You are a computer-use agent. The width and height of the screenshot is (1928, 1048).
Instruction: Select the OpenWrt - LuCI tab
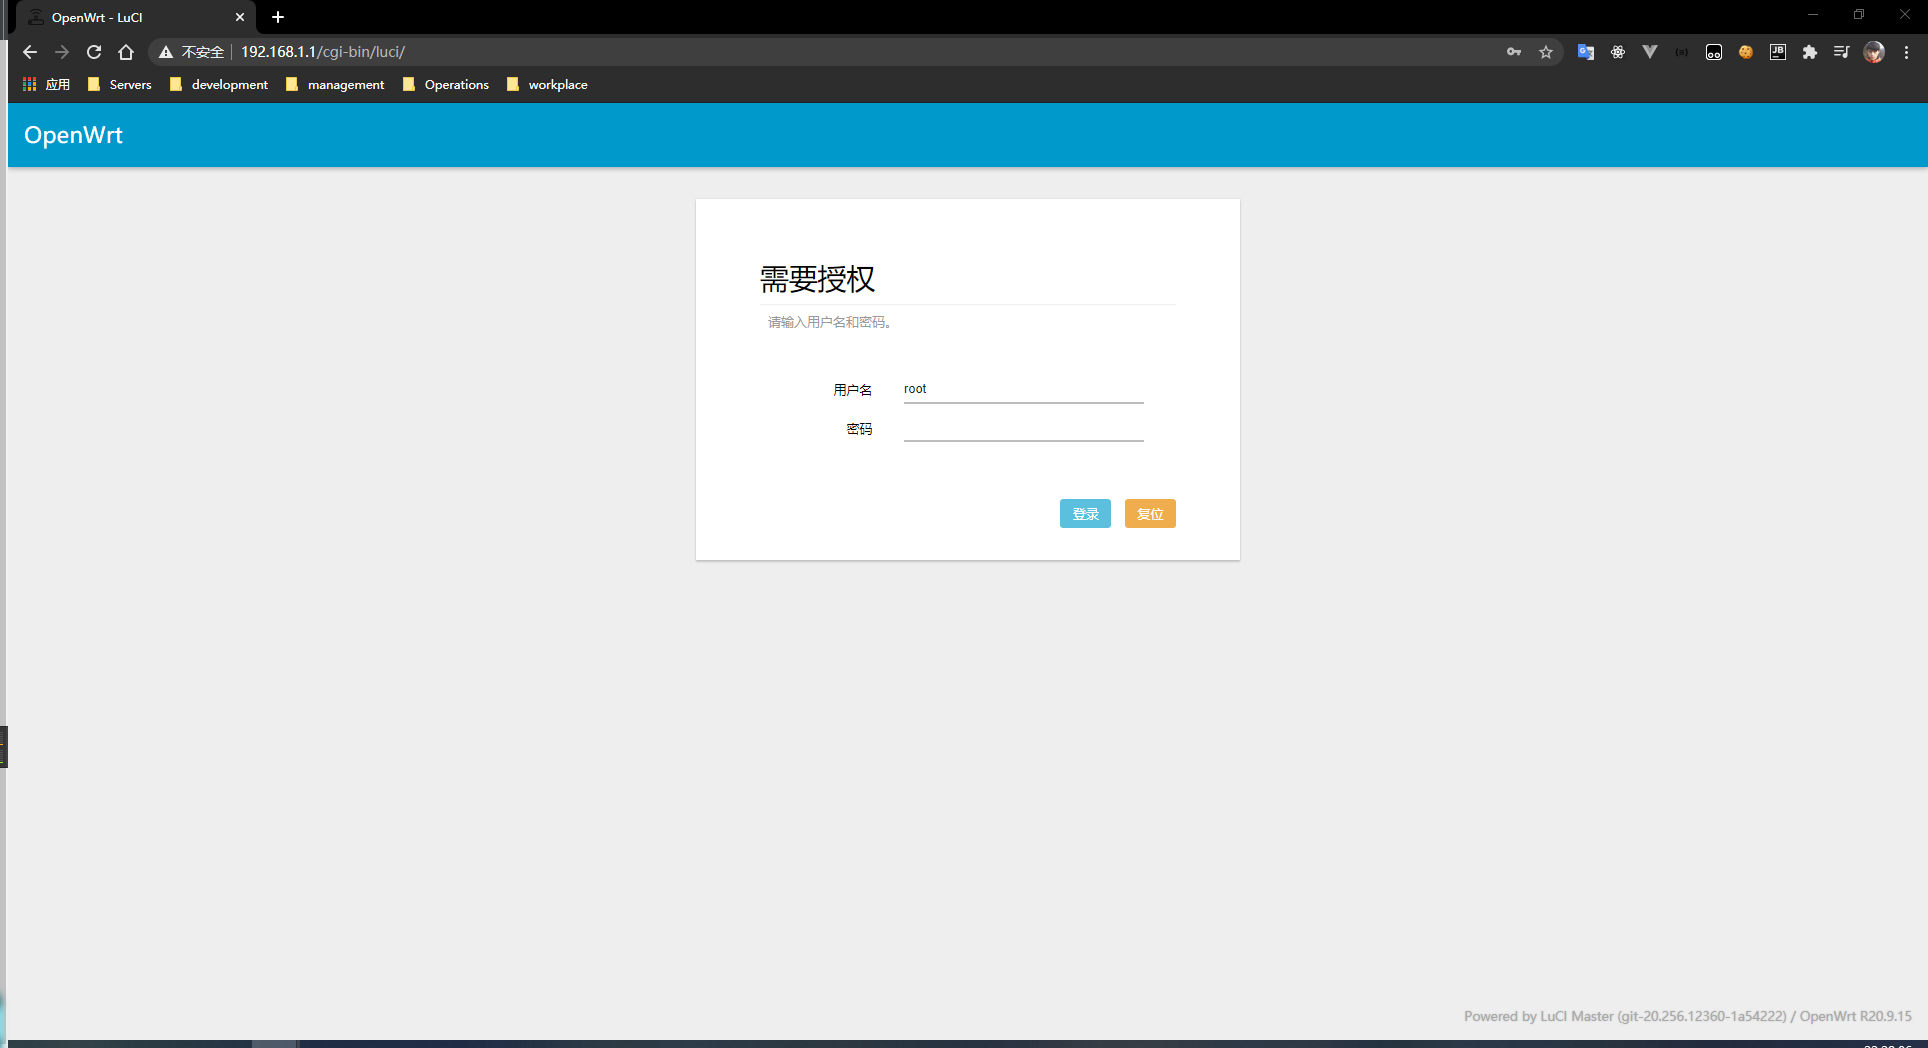[x=136, y=17]
